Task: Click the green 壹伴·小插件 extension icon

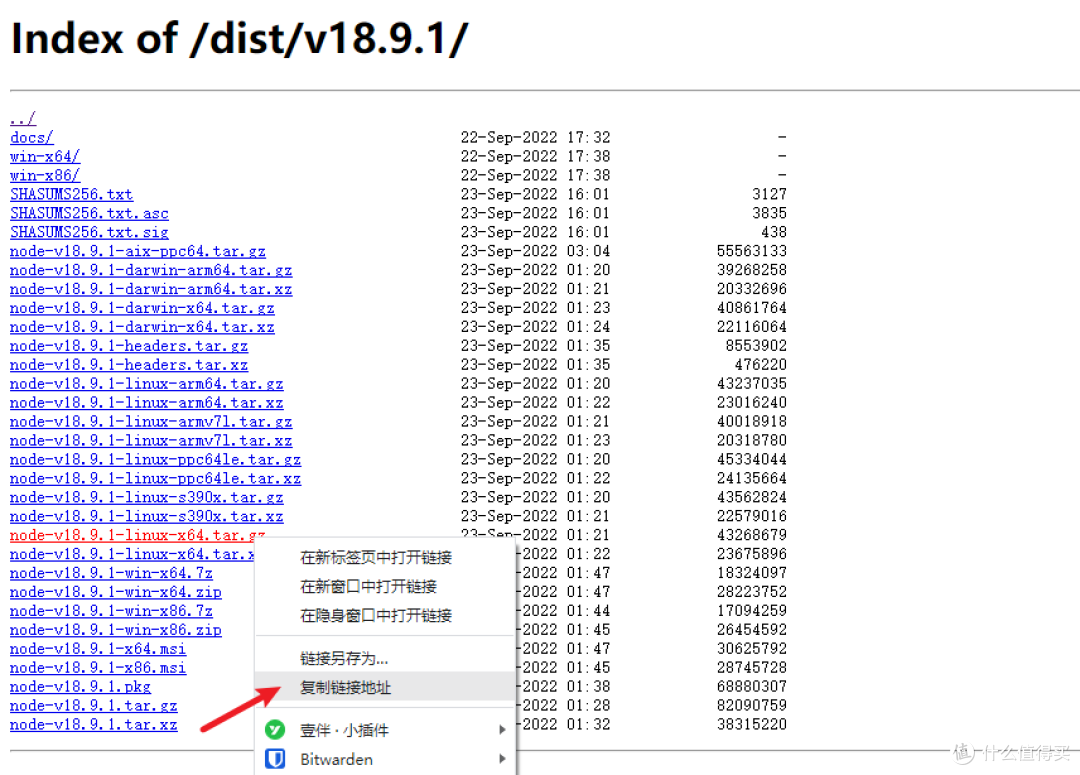Action: click(x=275, y=730)
